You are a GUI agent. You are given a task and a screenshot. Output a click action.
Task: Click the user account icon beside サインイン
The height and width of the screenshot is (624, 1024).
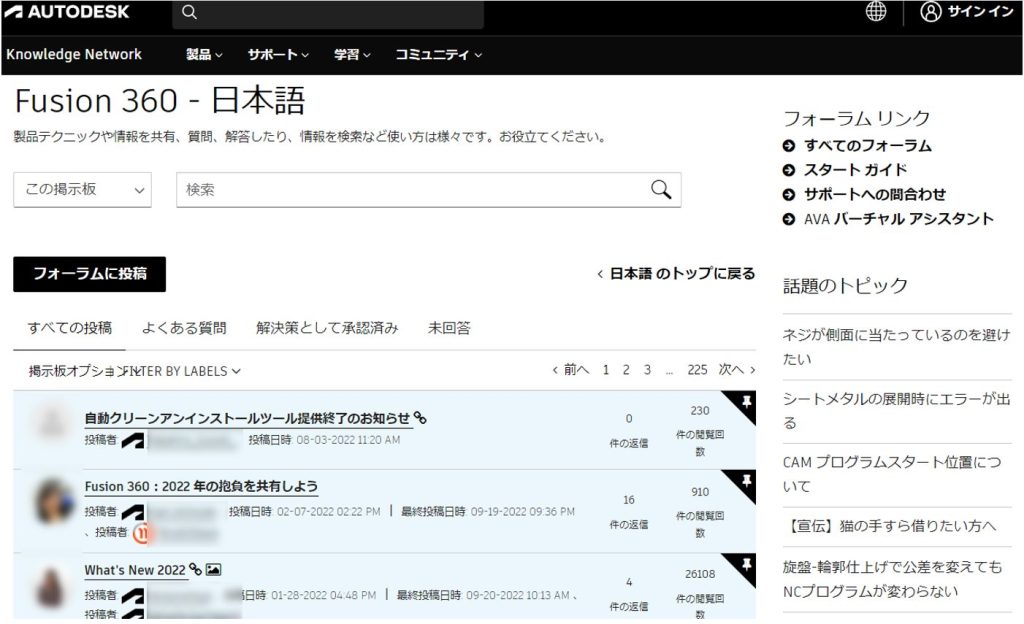click(931, 11)
